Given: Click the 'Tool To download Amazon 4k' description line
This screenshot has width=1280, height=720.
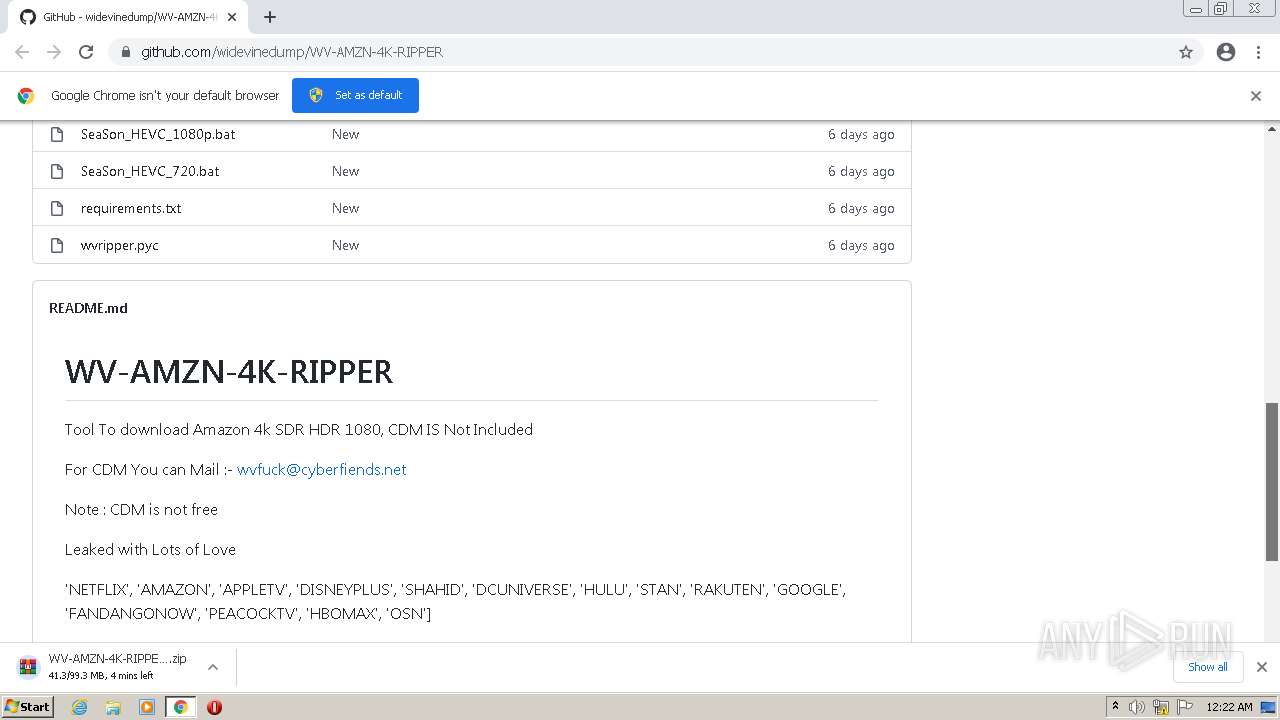Looking at the screenshot, I should [299, 429].
